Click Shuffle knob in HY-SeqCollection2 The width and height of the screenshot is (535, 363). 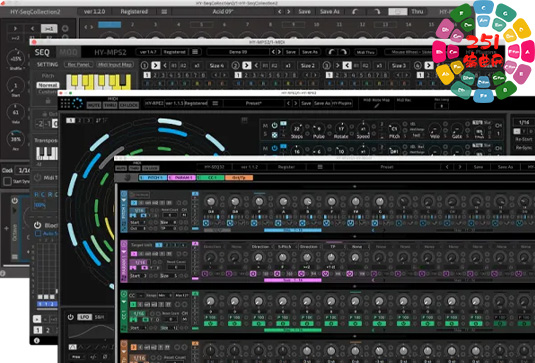(16, 58)
